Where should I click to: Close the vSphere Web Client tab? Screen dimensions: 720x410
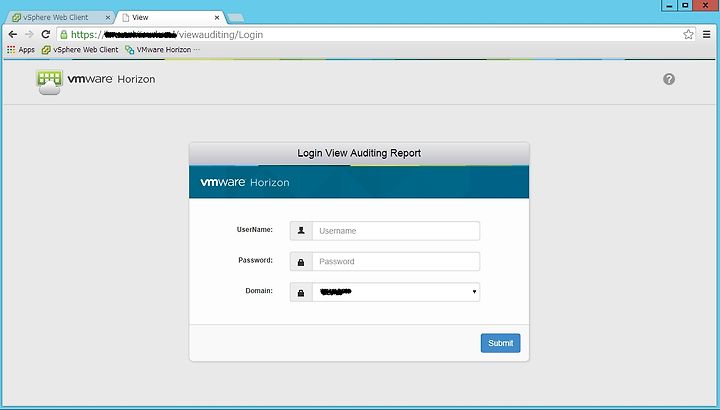point(108,17)
